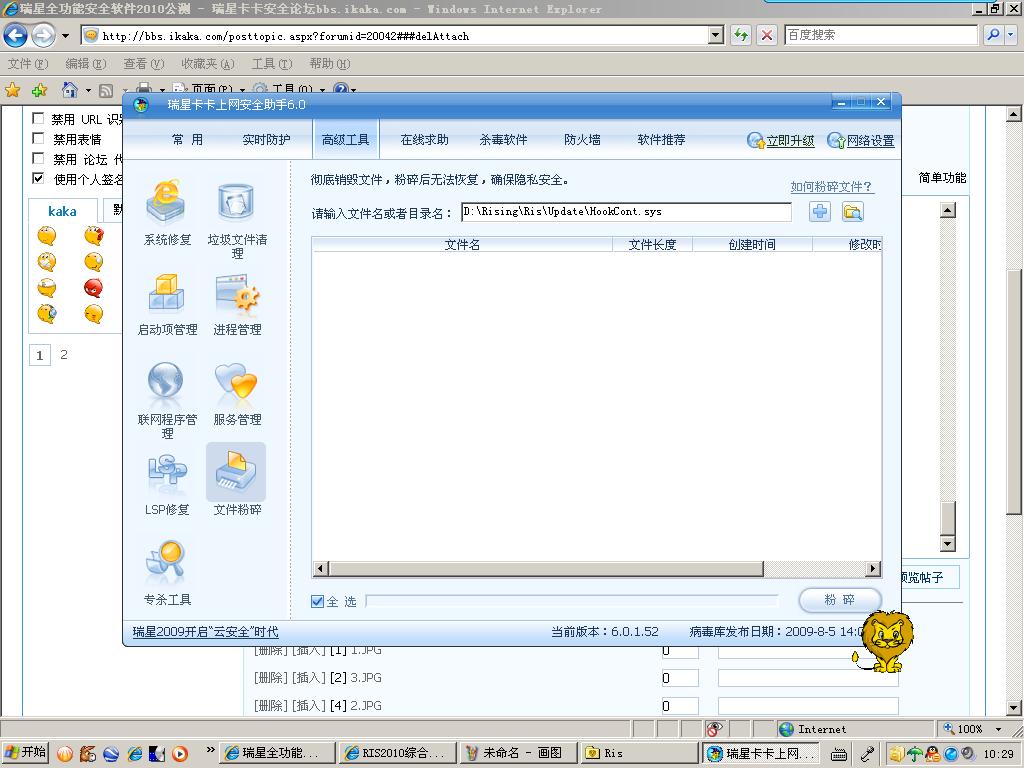The width and height of the screenshot is (1024, 768).
Task: Go to page 2 of emoticons
Action: pos(64,355)
